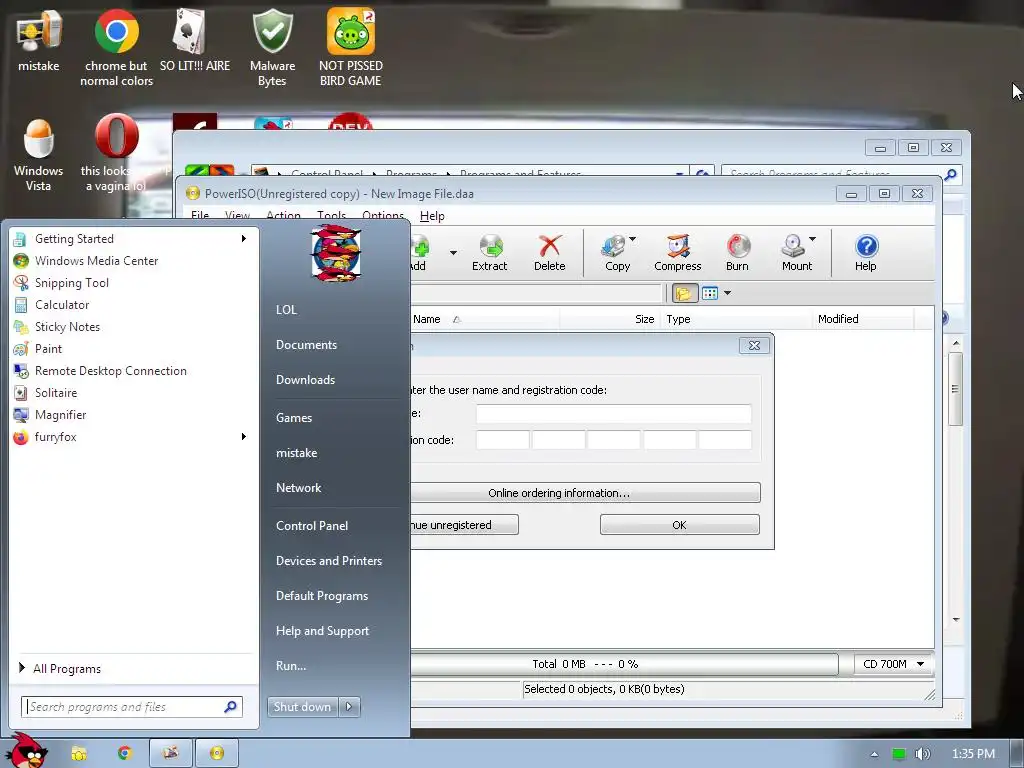
Task: Click the Extract toolbar icon in PowerISO
Action: 490,253
